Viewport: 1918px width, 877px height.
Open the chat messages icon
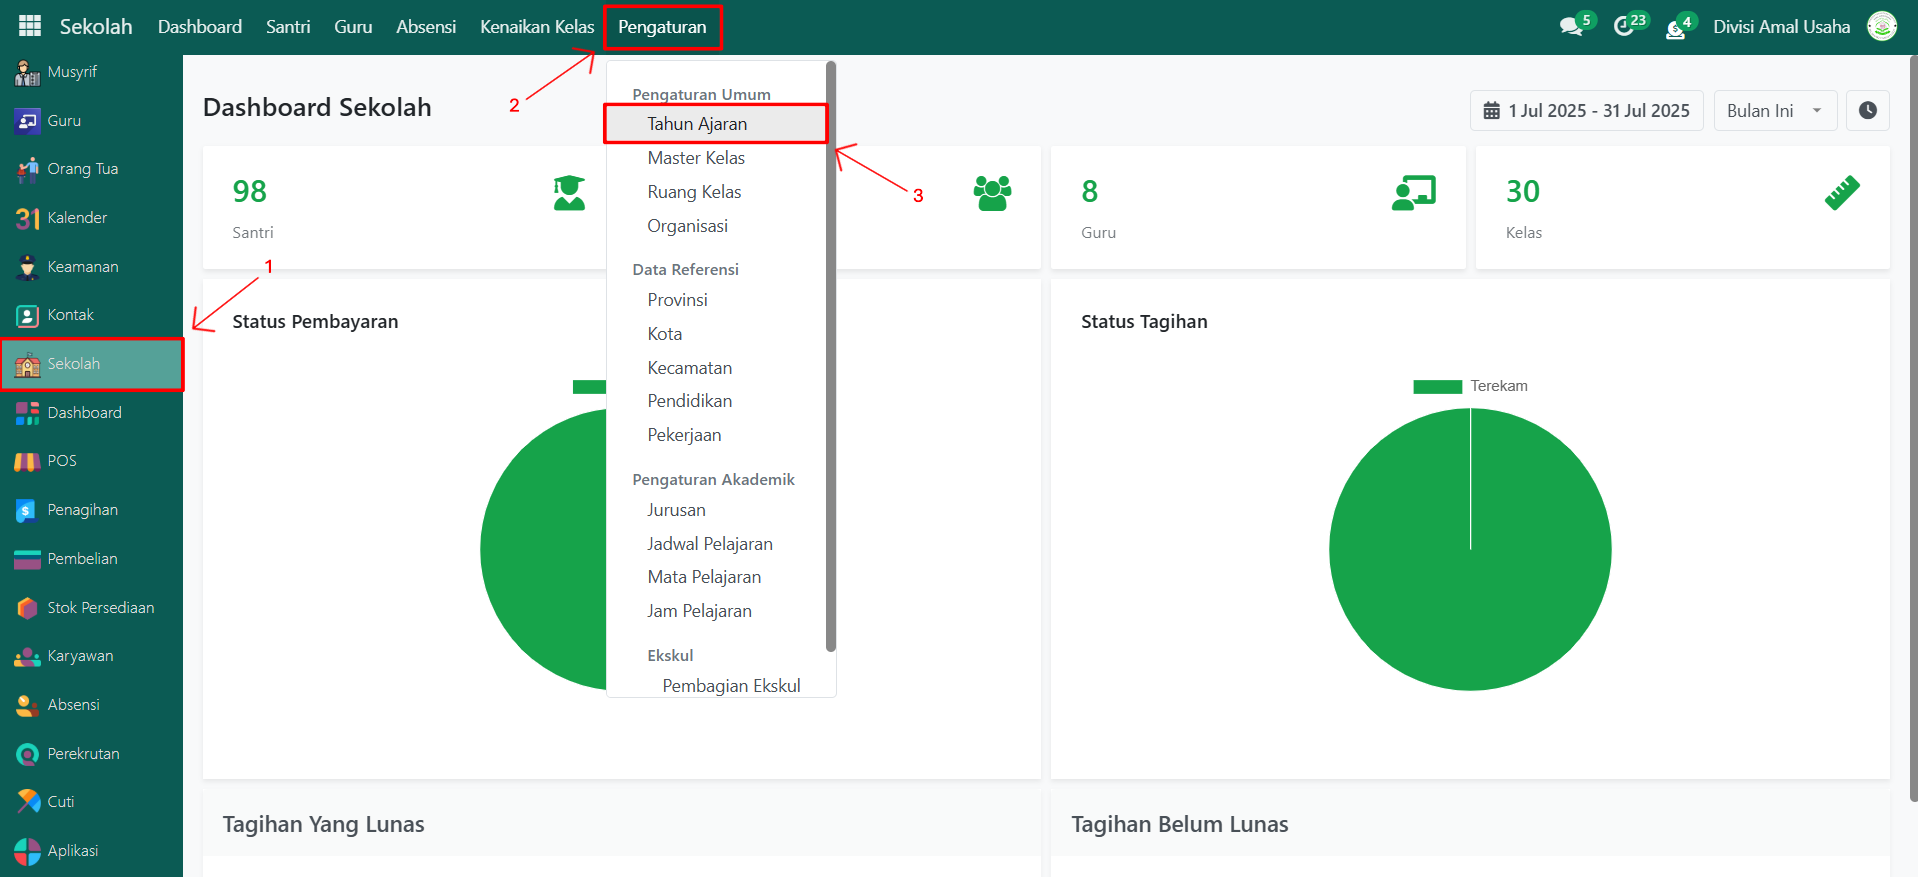tap(1571, 27)
